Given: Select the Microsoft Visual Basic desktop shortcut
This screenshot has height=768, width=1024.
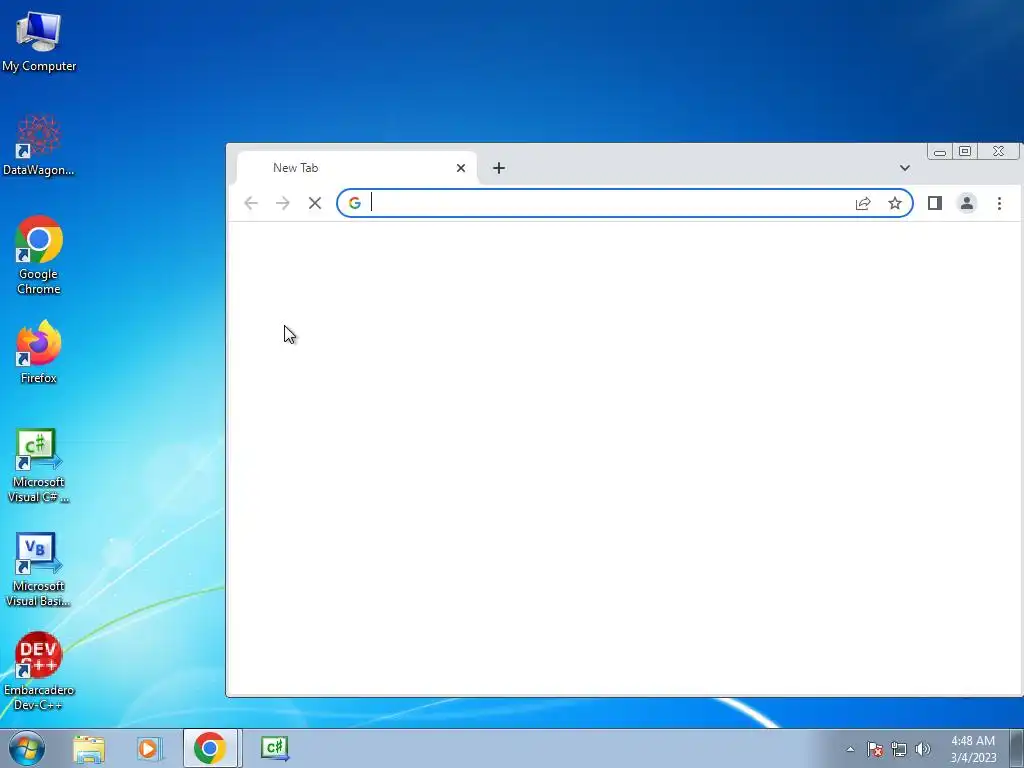Looking at the screenshot, I should [x=39, y=569].
